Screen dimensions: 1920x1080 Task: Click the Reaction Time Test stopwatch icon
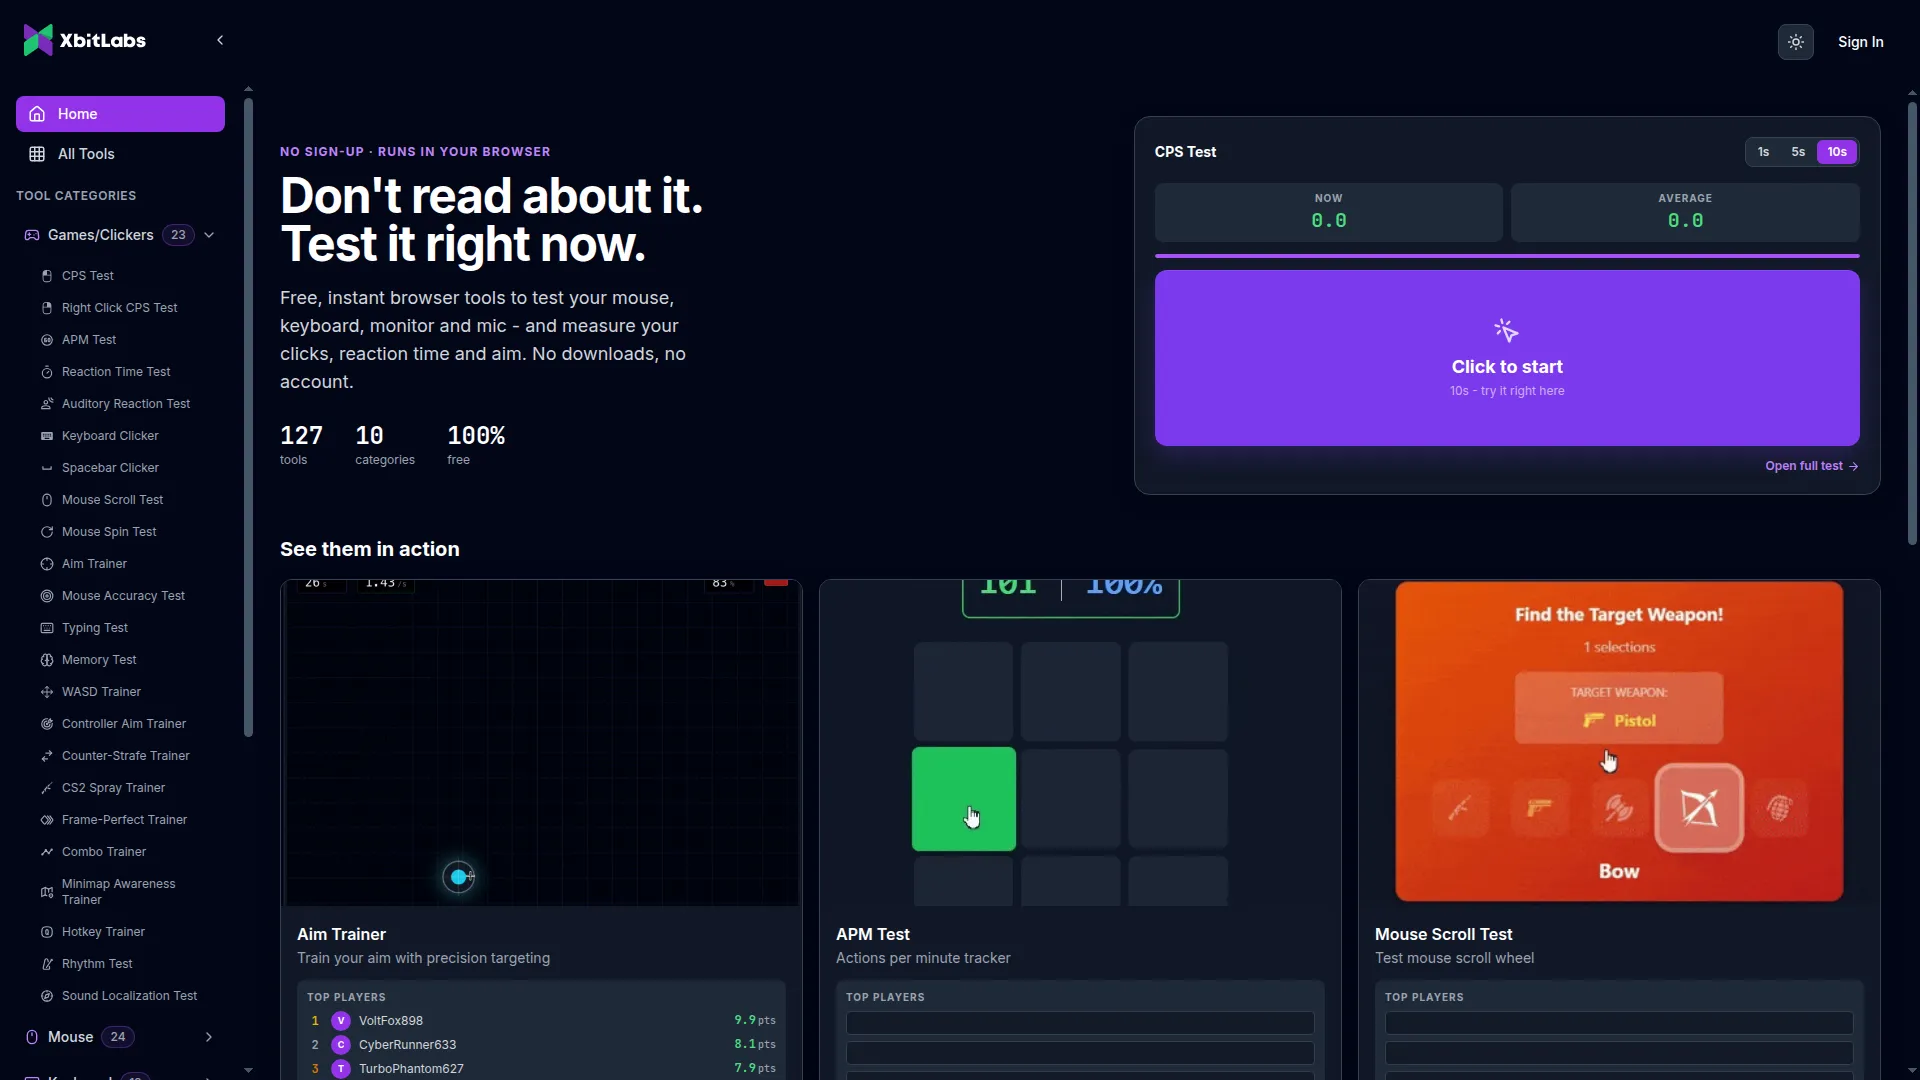pyautogui.click(x=46, y=372)
